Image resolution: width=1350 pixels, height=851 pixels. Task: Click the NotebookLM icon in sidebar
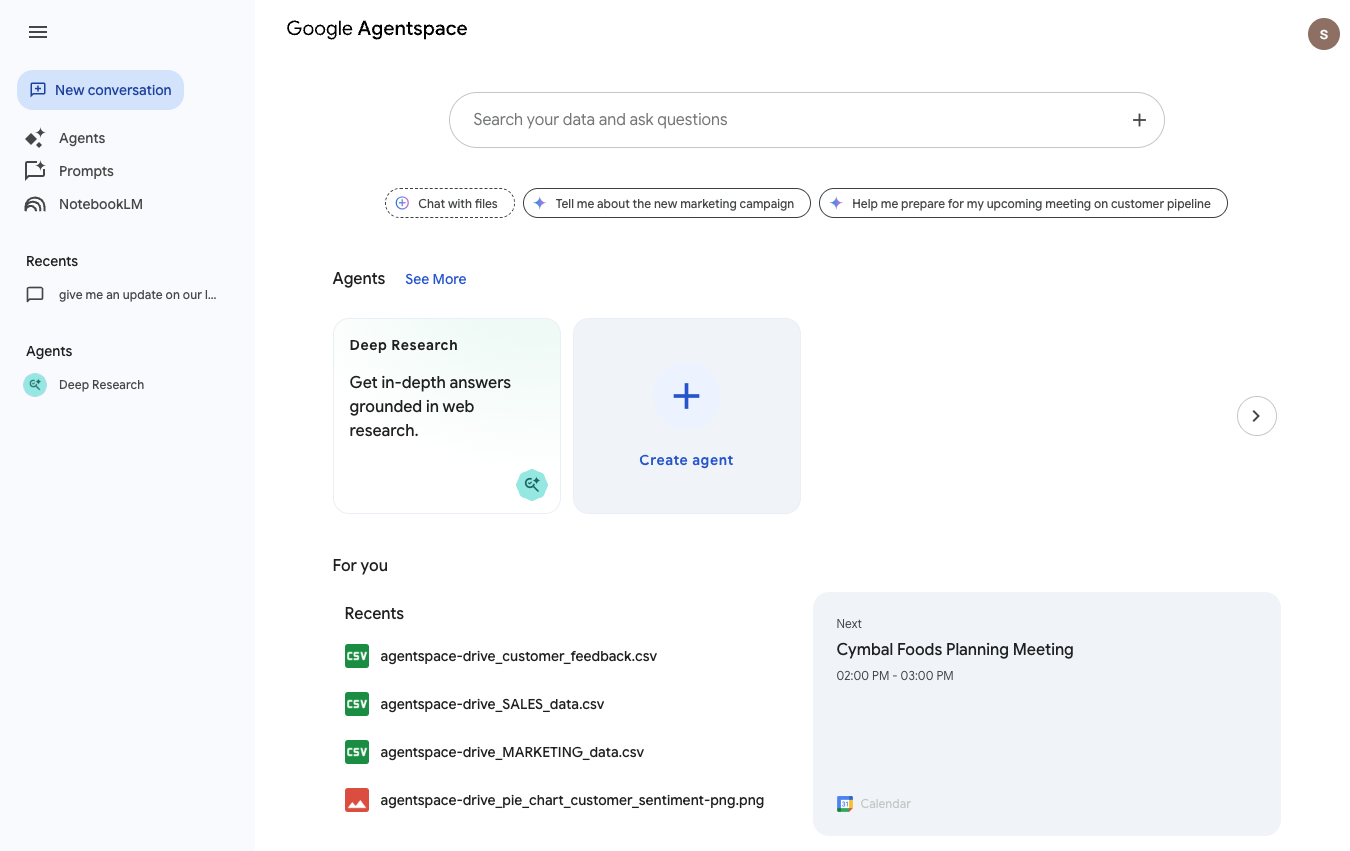click(x=35, y=204)
